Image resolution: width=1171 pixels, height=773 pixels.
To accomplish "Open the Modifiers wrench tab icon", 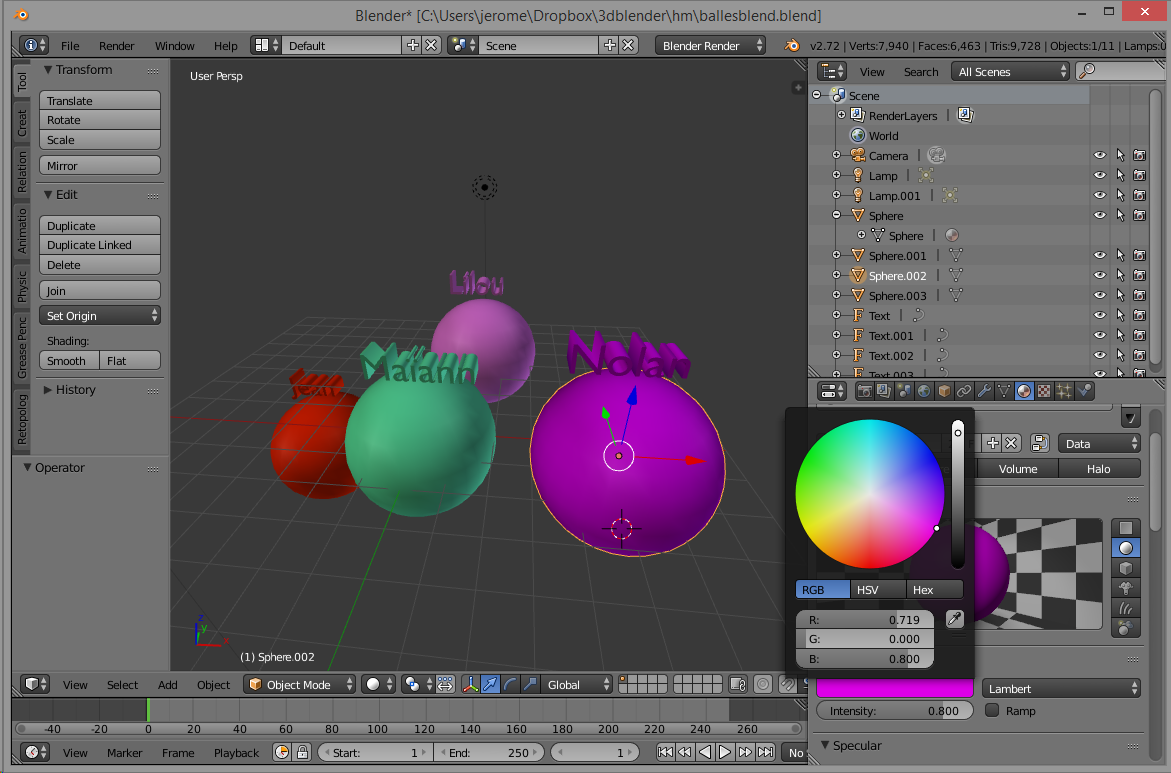I will click(x=984, y=391).
